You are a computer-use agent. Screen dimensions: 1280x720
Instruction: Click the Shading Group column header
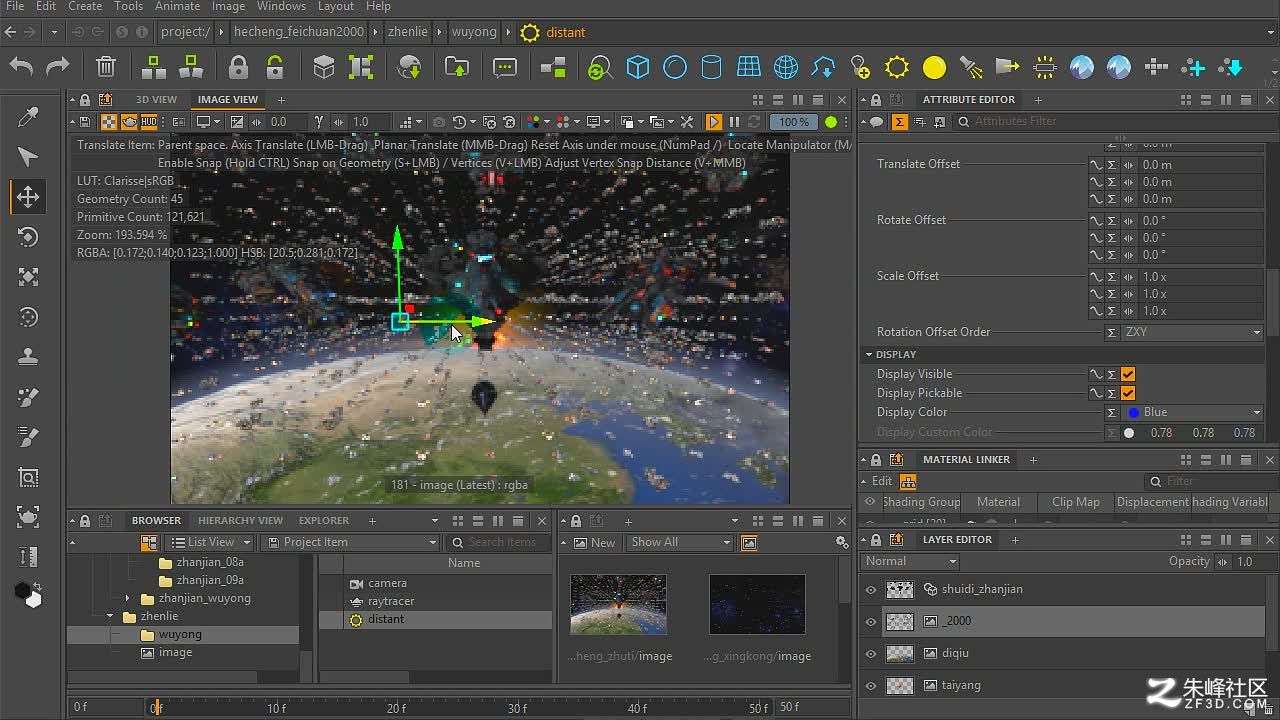(920, 502)
